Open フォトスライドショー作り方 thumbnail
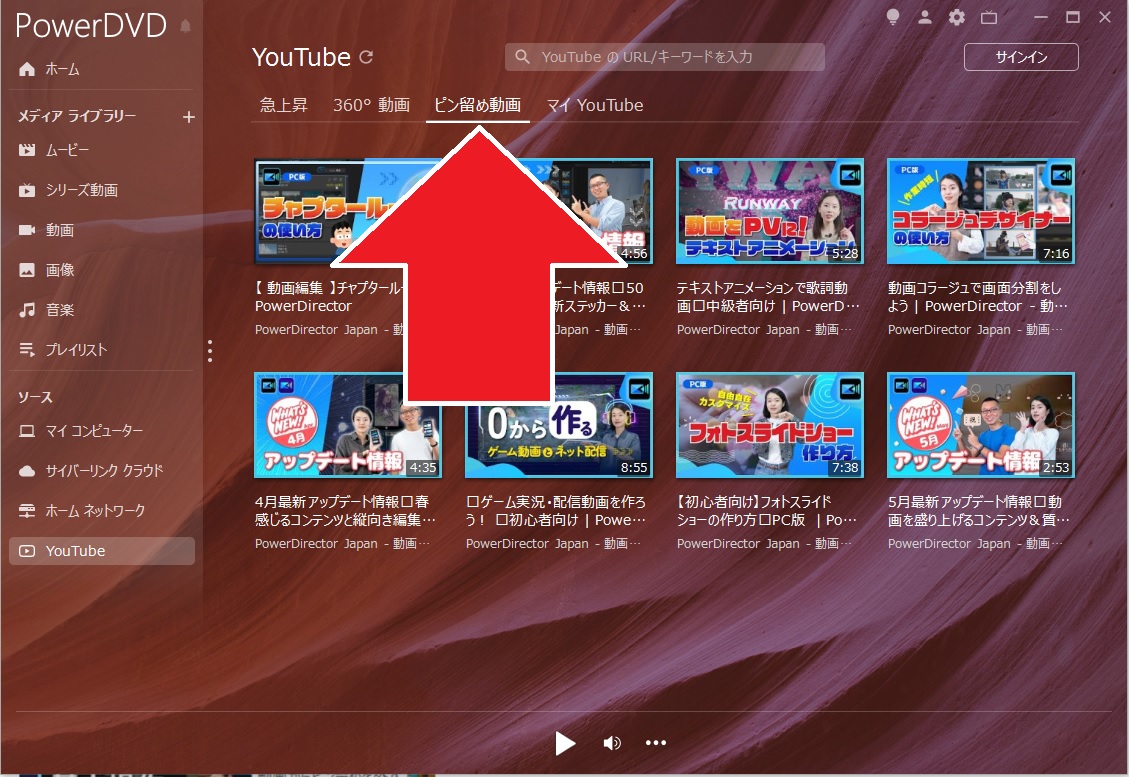 pyautogui.click(x=770, y=425)
